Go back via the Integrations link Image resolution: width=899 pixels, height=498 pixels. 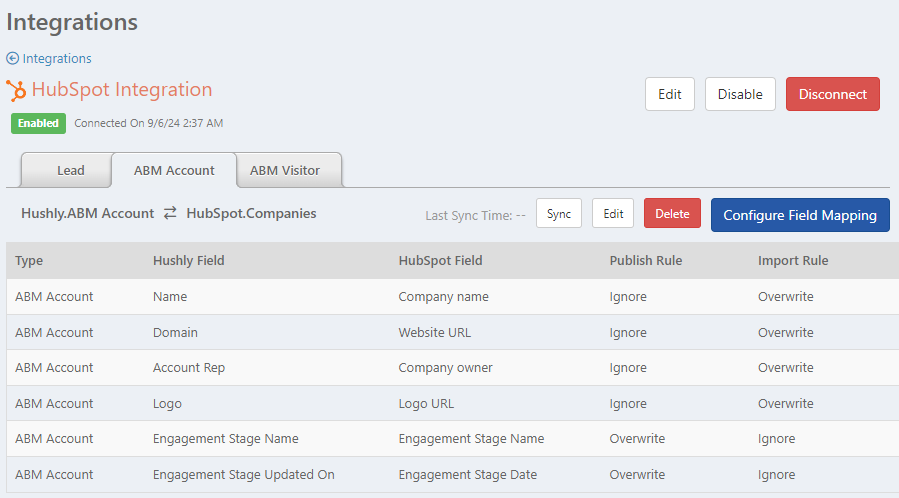(57, 58)
